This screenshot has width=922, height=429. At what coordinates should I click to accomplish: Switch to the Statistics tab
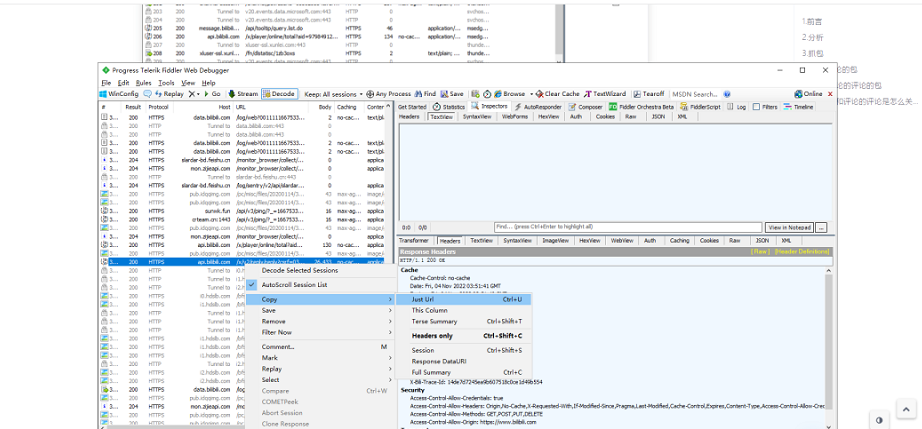click(x=449, y=107)
